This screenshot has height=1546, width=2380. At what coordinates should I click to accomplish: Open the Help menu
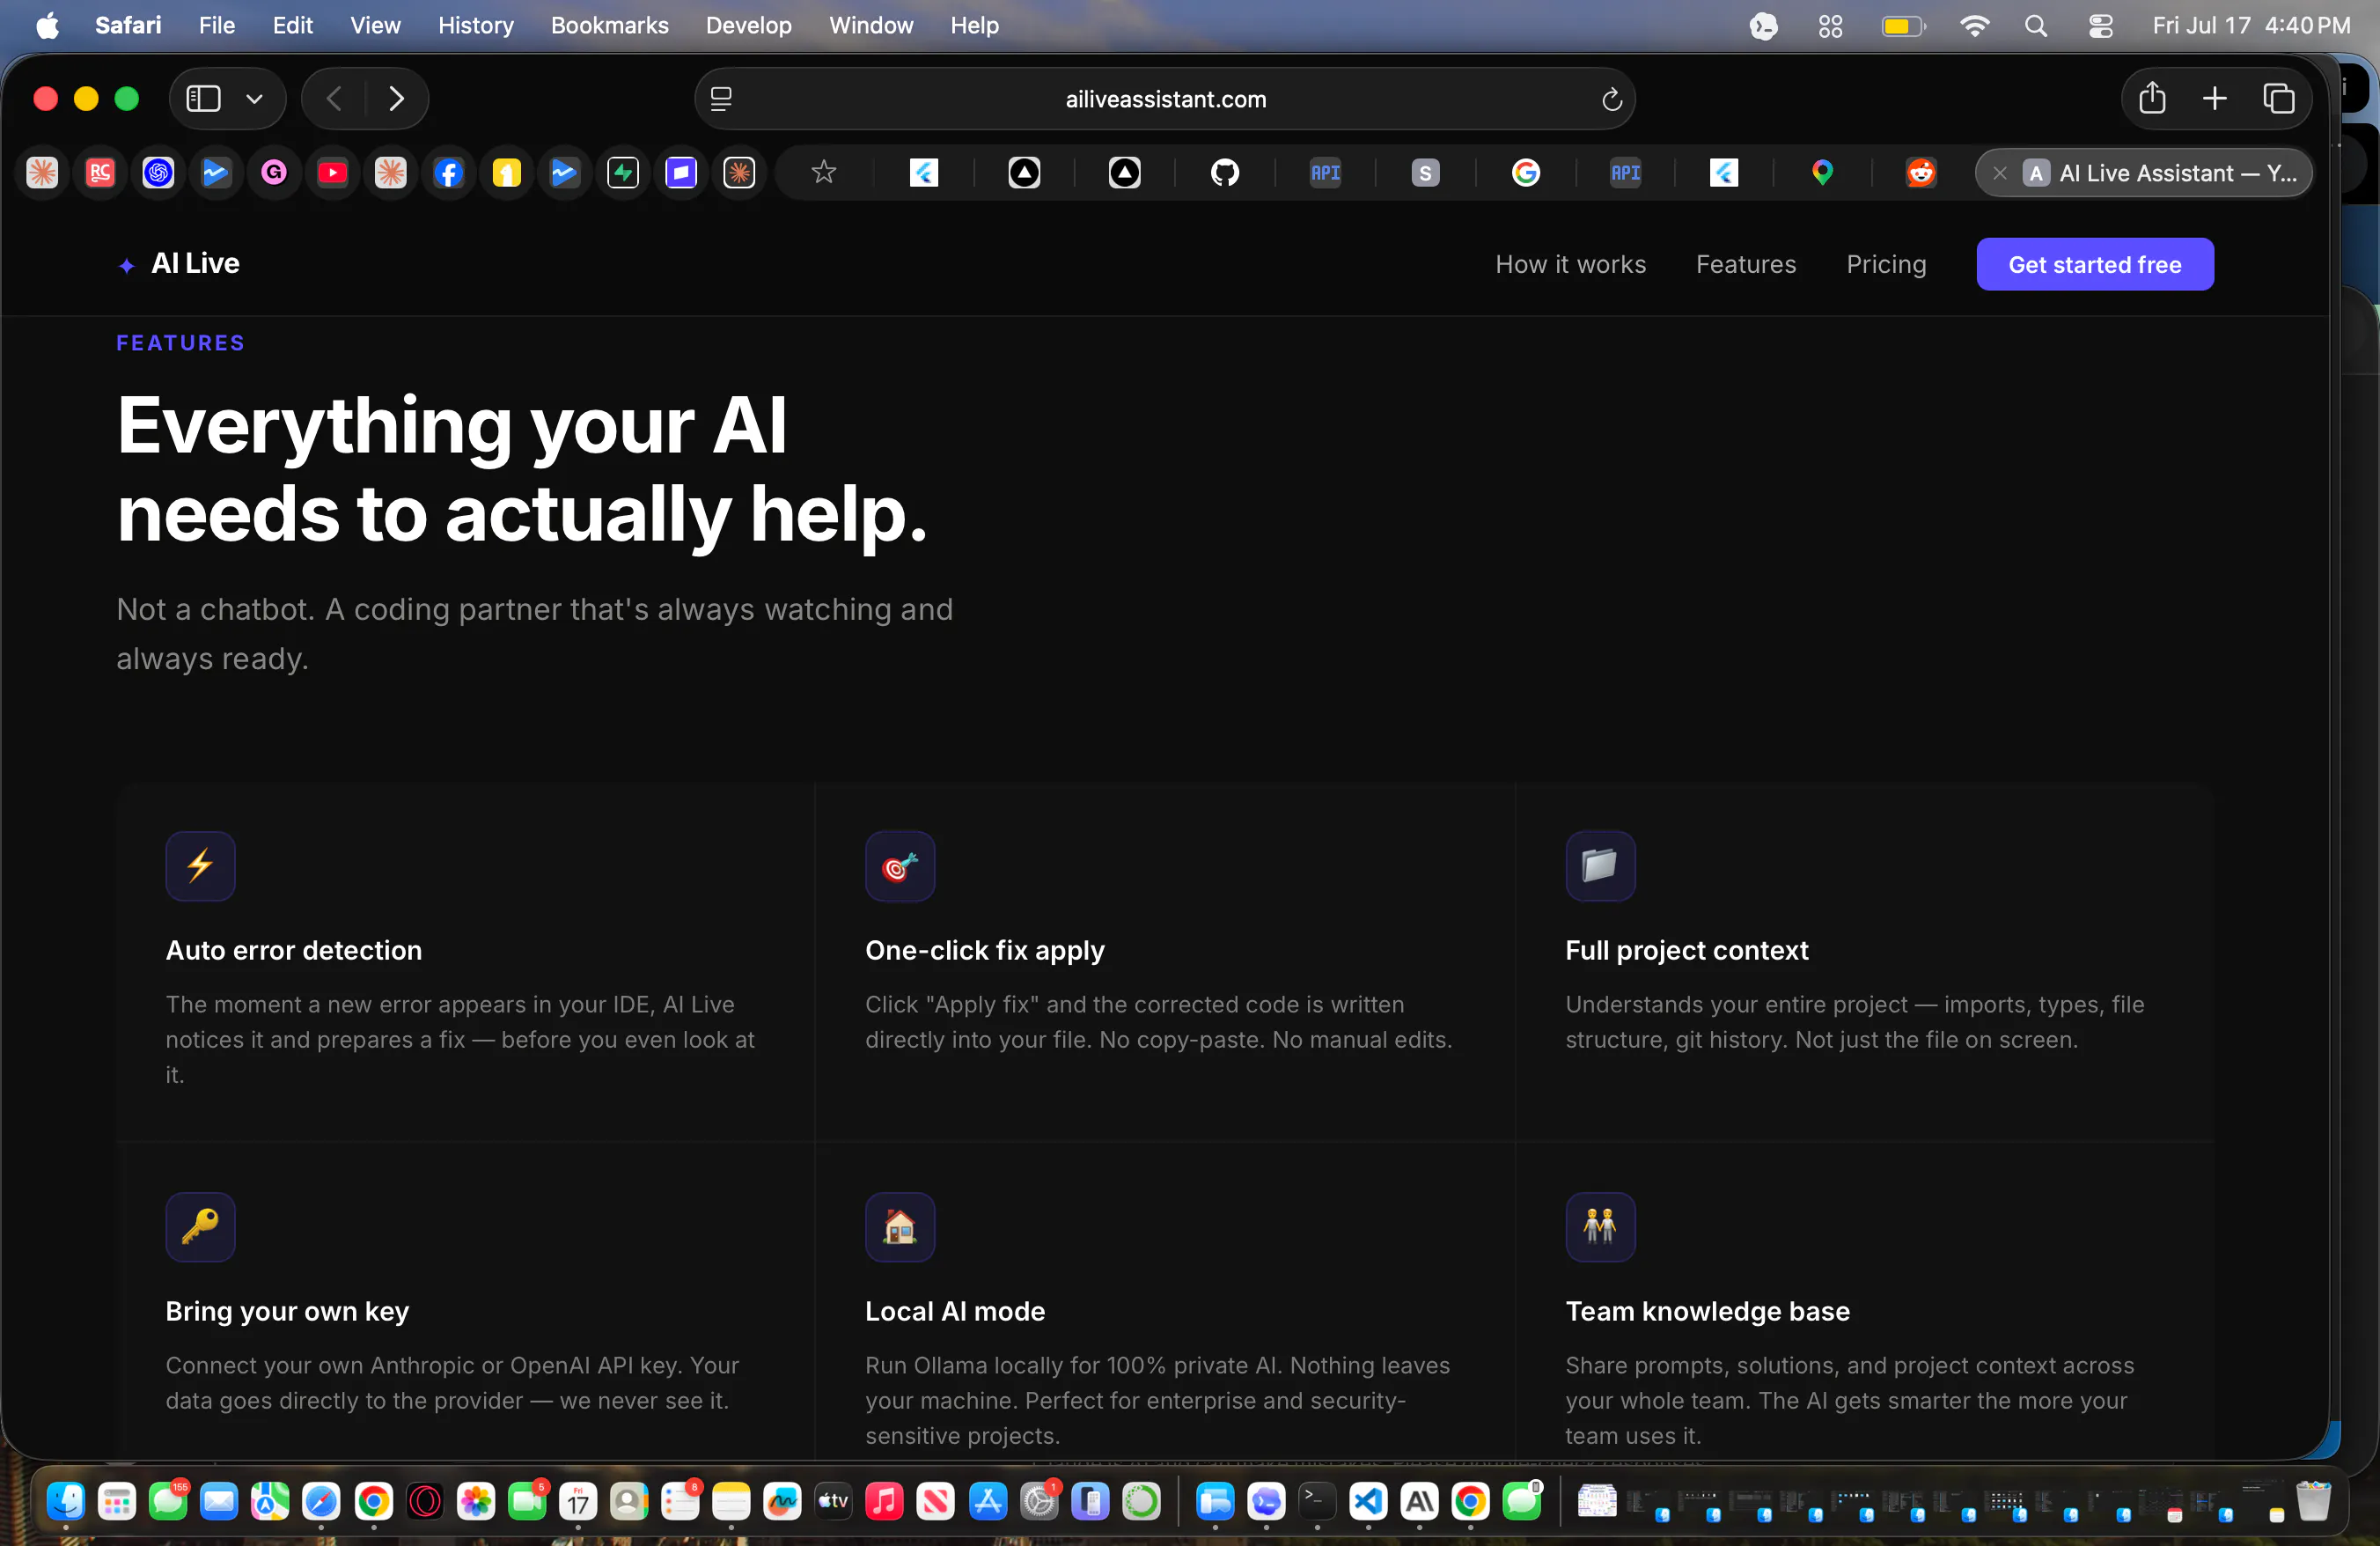[974, 25]
